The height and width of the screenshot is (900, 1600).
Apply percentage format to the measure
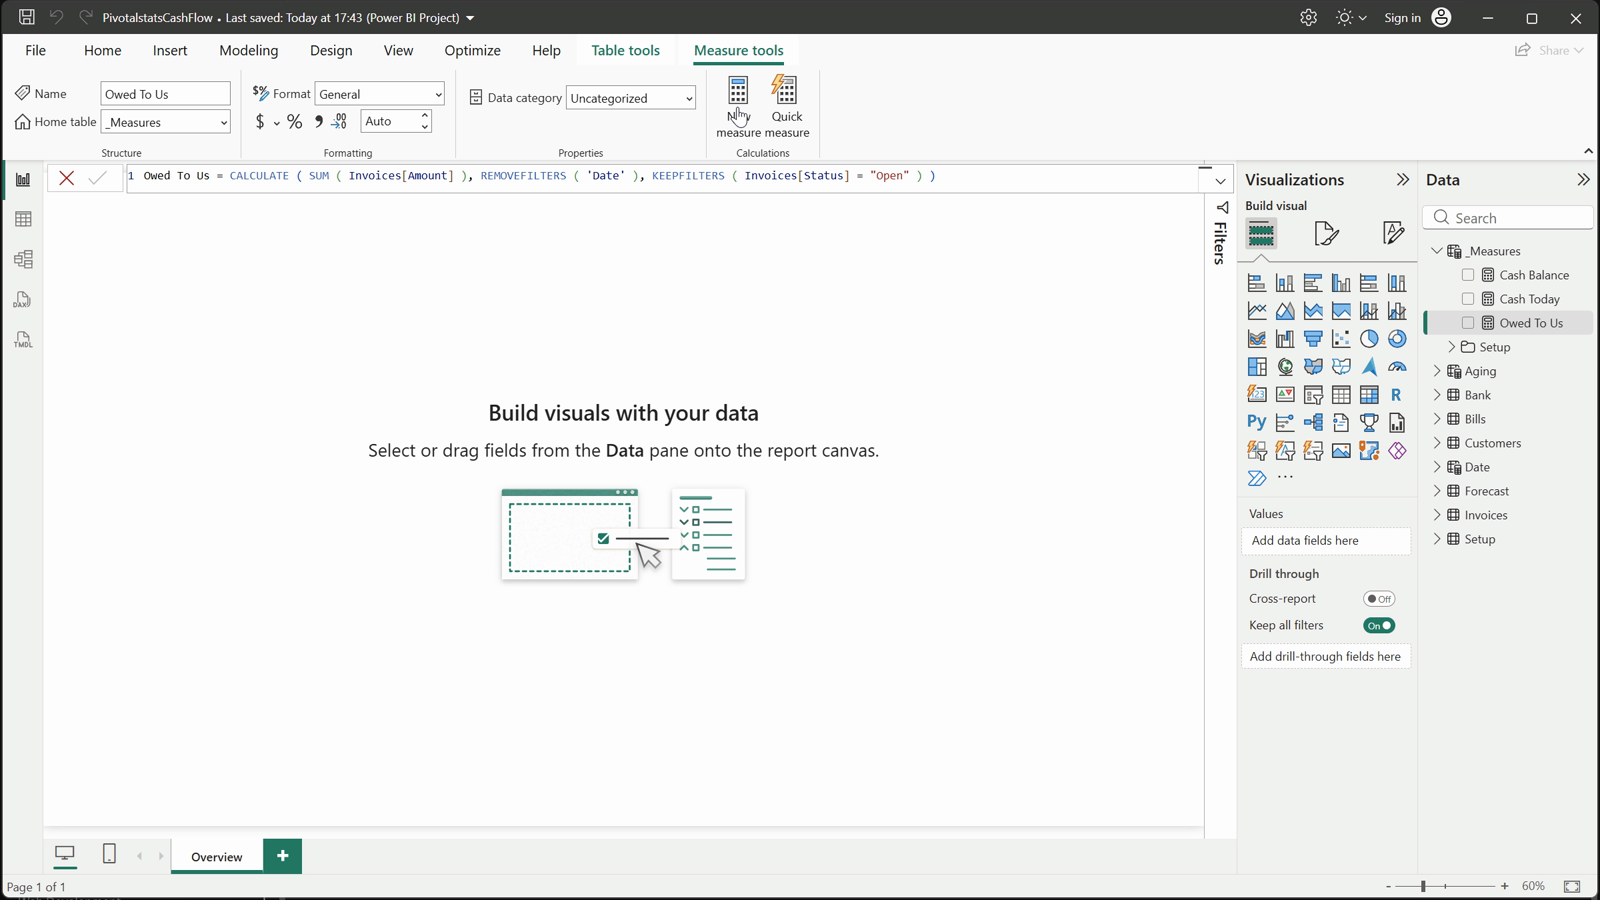(294, 122)
